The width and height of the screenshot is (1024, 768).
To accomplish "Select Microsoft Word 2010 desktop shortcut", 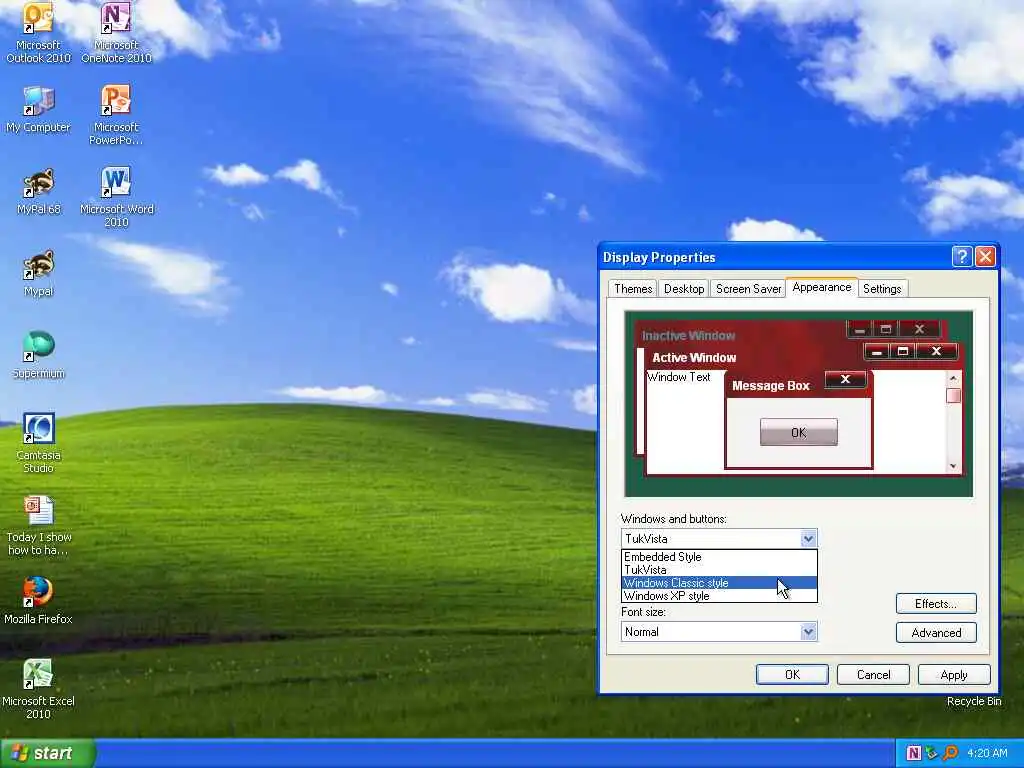I will point(116,197).
